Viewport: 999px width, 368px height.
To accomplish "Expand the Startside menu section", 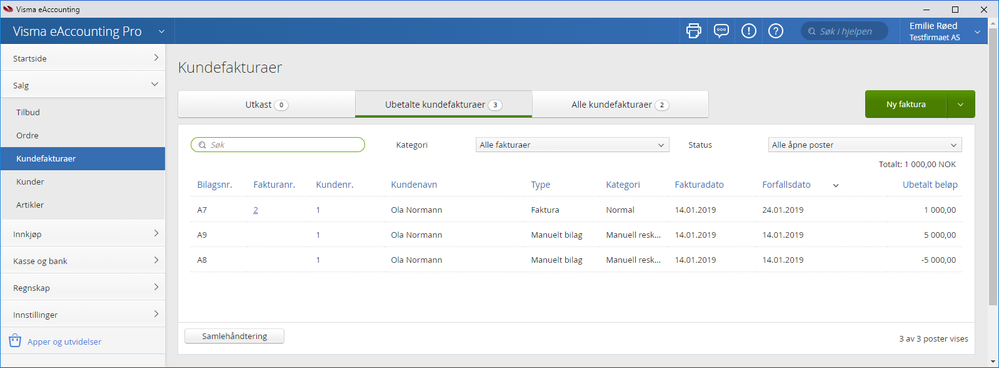I will pos(83,58).
